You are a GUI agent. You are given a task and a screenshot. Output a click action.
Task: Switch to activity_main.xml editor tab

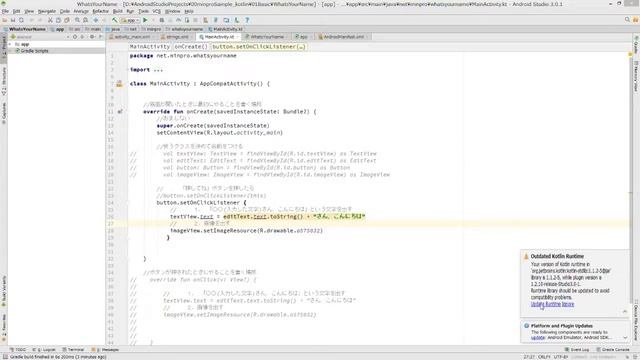[131, 37]
